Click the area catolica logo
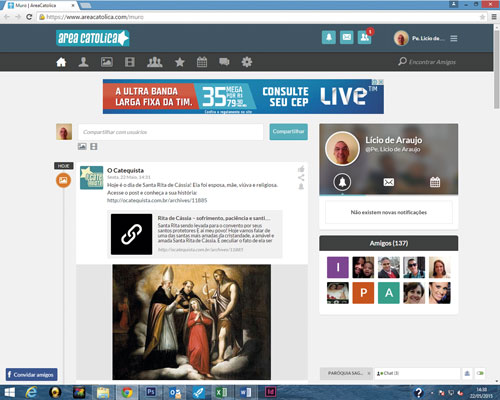This screenshot has width=500, height=400. 93,38
